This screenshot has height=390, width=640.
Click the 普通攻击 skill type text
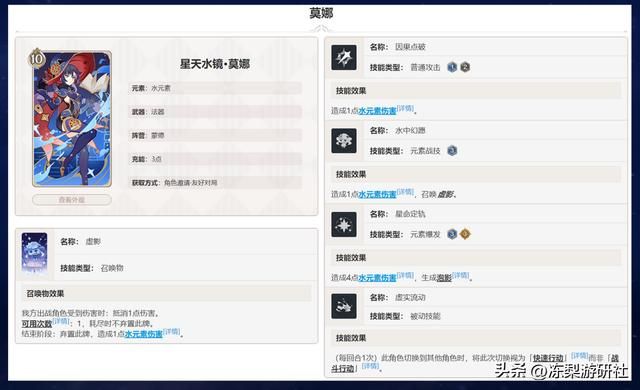(425, 68)
